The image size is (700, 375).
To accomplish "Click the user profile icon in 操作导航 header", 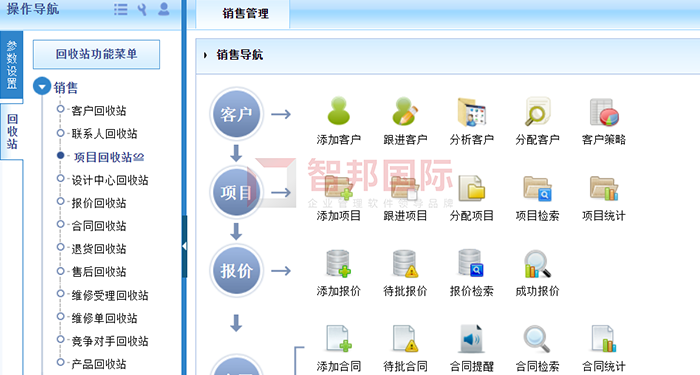I will 164,9.
